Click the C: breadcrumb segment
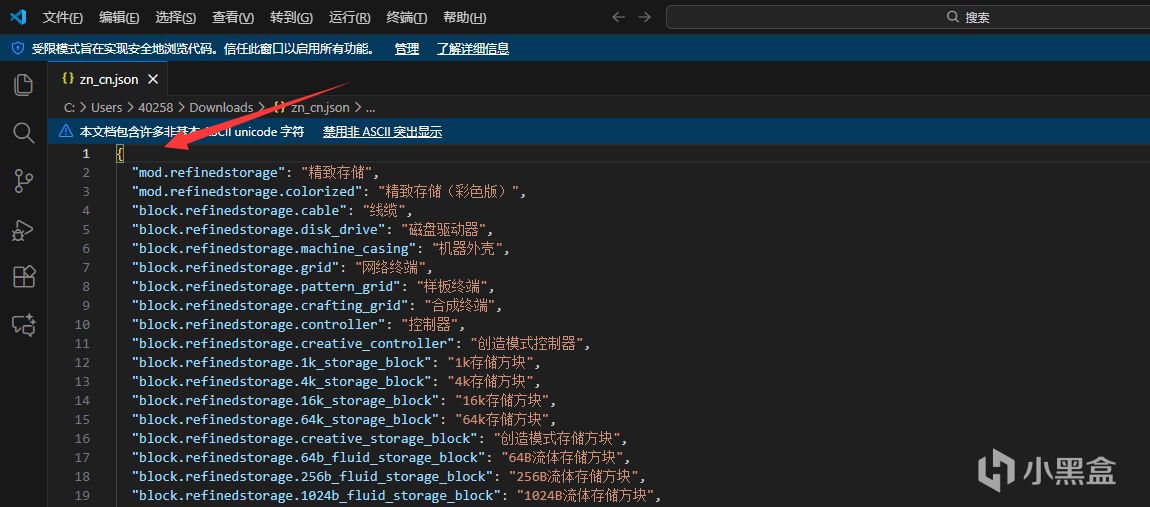 coord(70,107)
